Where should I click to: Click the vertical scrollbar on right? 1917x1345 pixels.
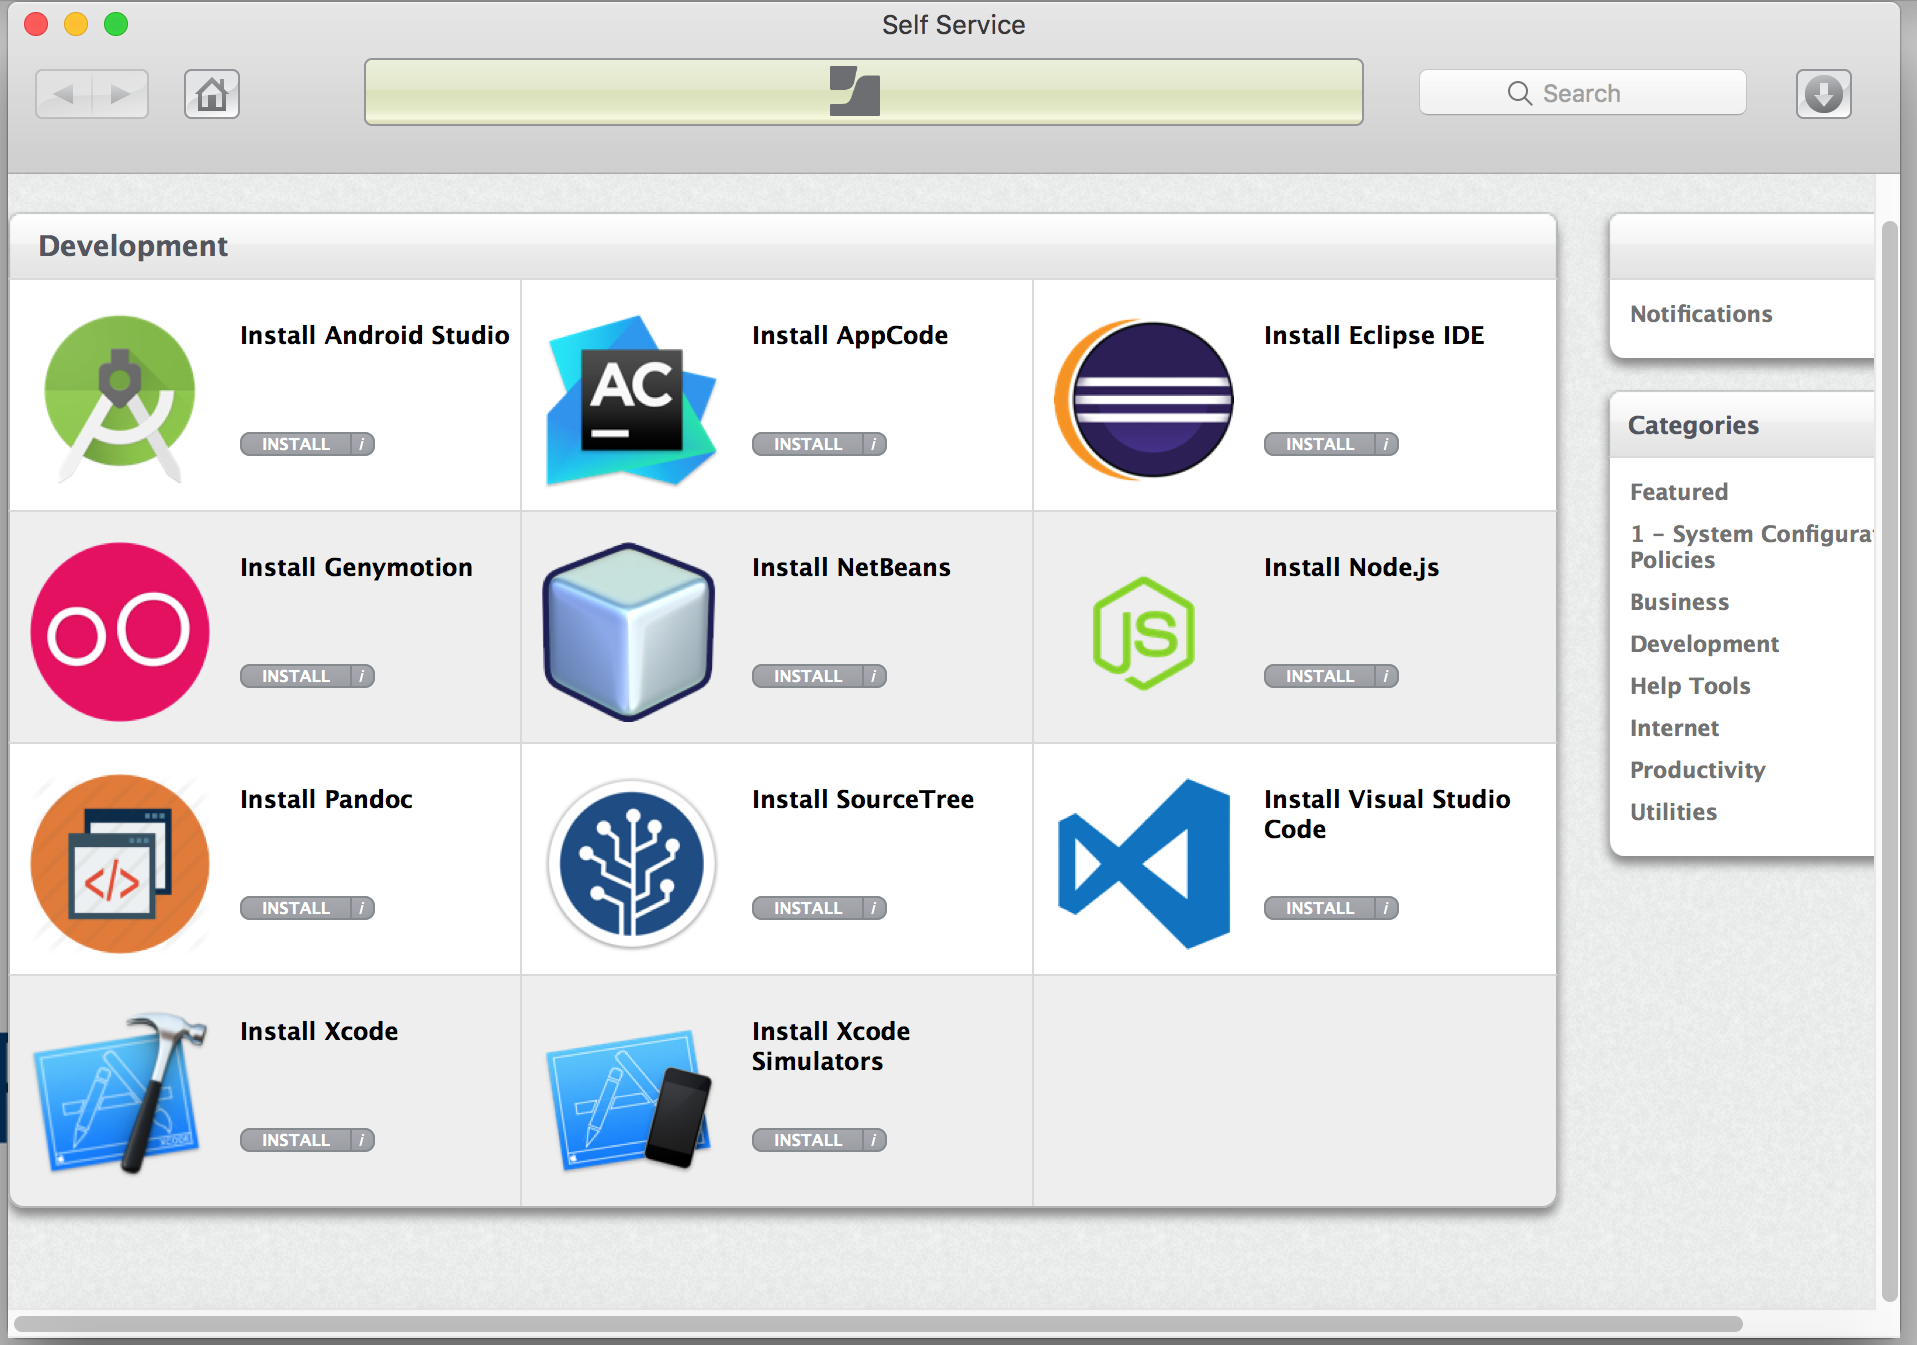click(1889, 760)
